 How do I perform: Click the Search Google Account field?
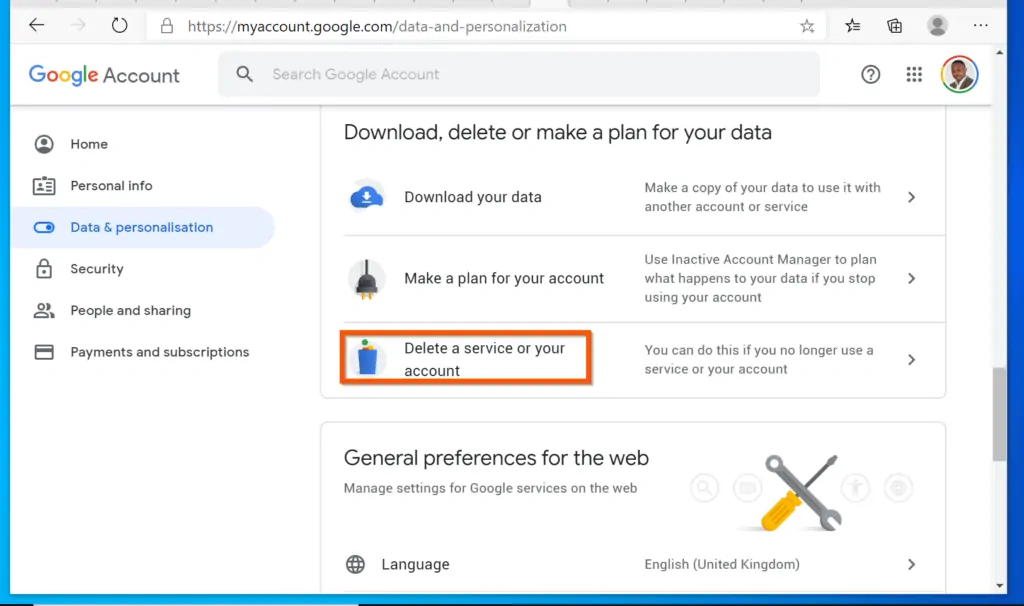pyautogui.click(x=518, y=74)
